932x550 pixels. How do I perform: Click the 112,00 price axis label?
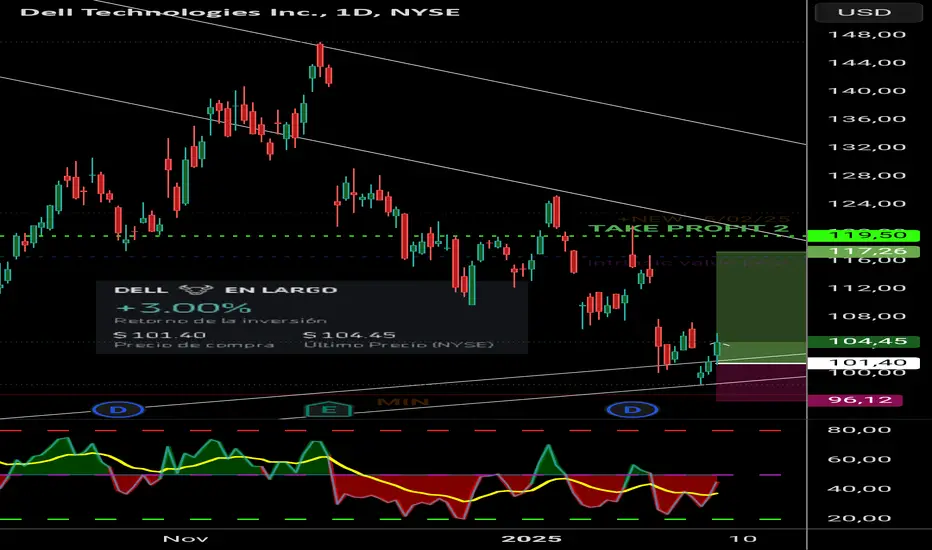(867, 288)
